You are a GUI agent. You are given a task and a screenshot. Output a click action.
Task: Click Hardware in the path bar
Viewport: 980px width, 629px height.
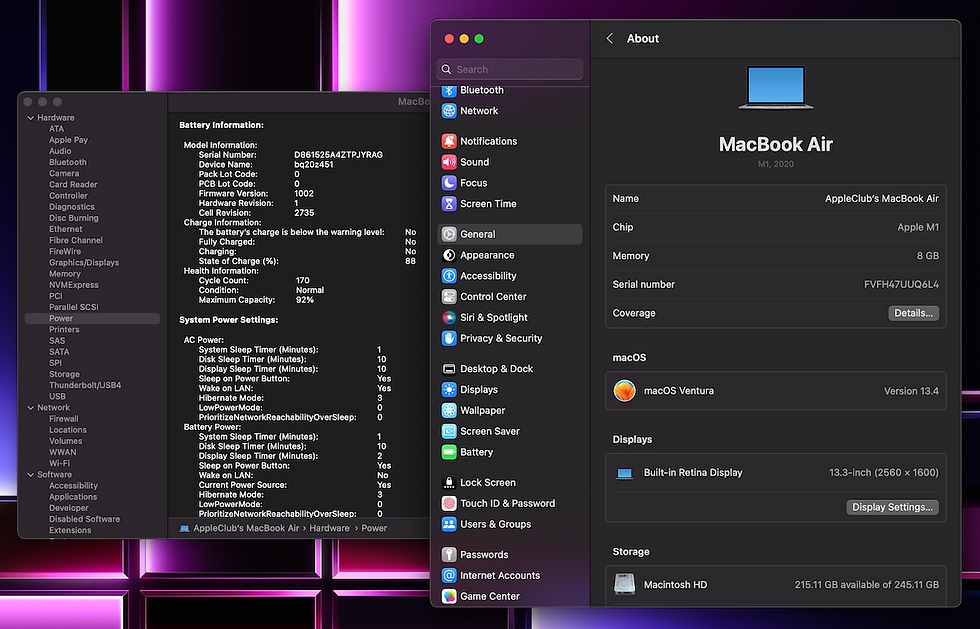329,528
